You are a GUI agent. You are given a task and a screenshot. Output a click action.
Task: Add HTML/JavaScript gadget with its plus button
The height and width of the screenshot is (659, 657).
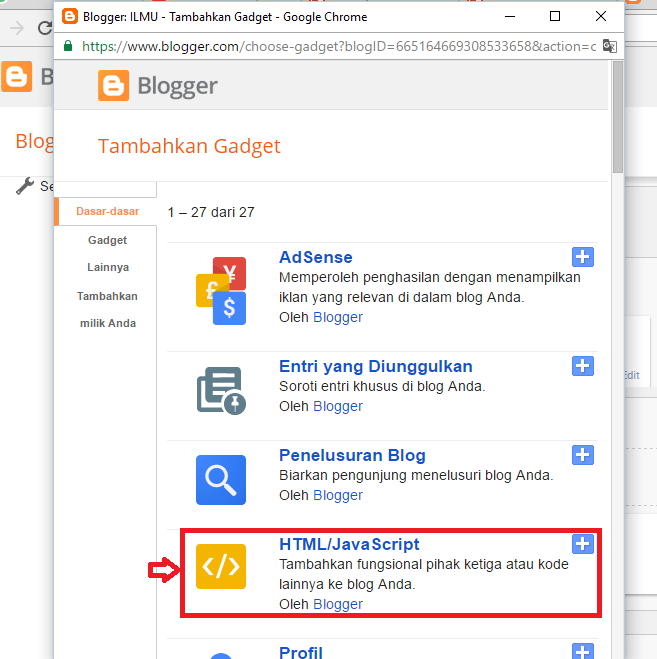point(583,544)
